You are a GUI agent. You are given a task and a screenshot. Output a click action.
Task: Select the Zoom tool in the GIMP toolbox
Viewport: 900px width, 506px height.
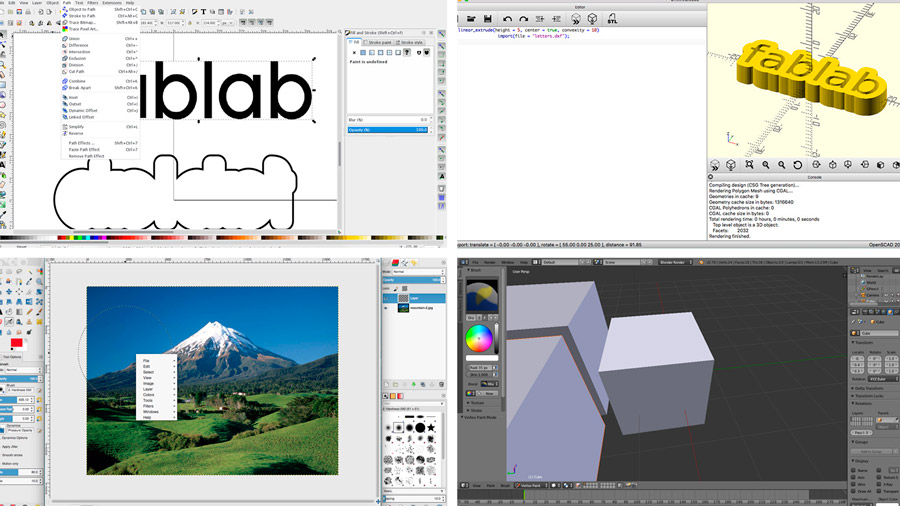pos(39,281)
